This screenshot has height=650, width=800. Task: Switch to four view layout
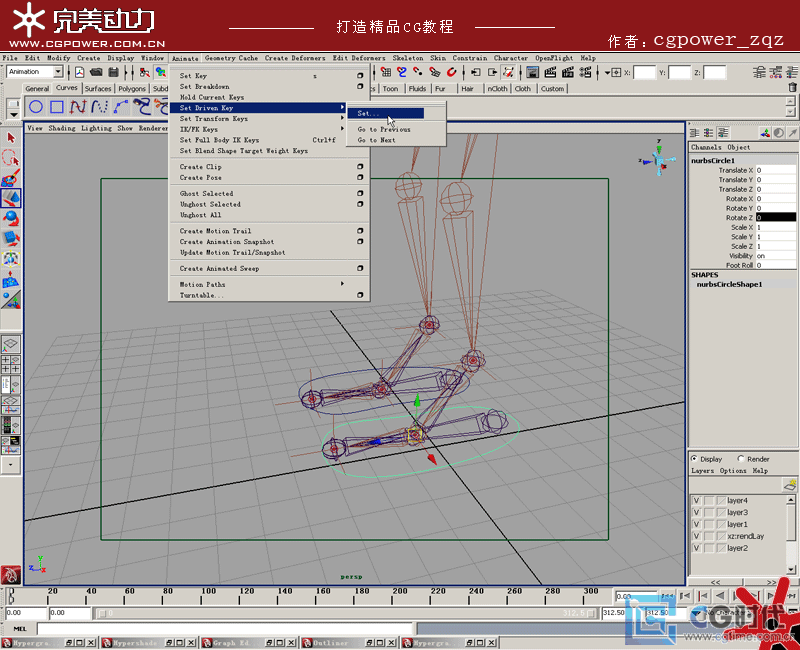click(11, 364)
